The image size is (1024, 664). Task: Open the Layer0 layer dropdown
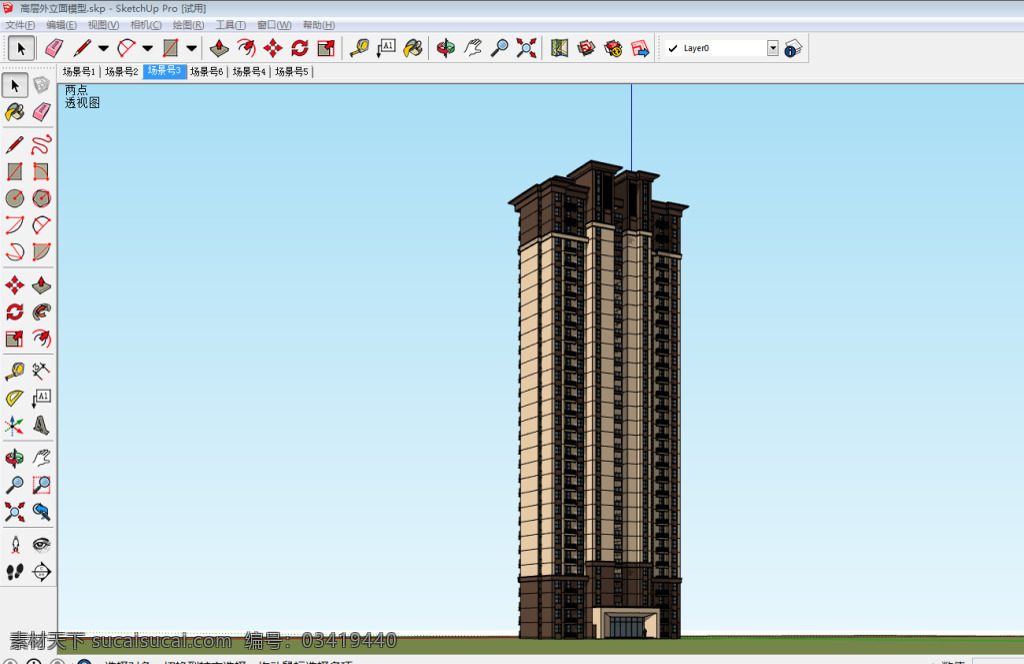[x=773, y=48]
